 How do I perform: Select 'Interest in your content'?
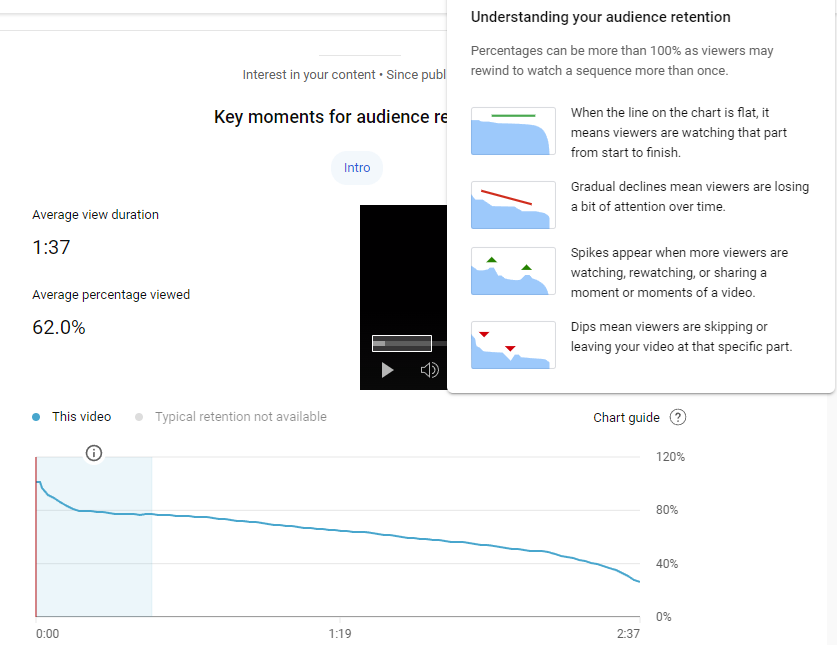pyautogui.click(x=302, y=73)
